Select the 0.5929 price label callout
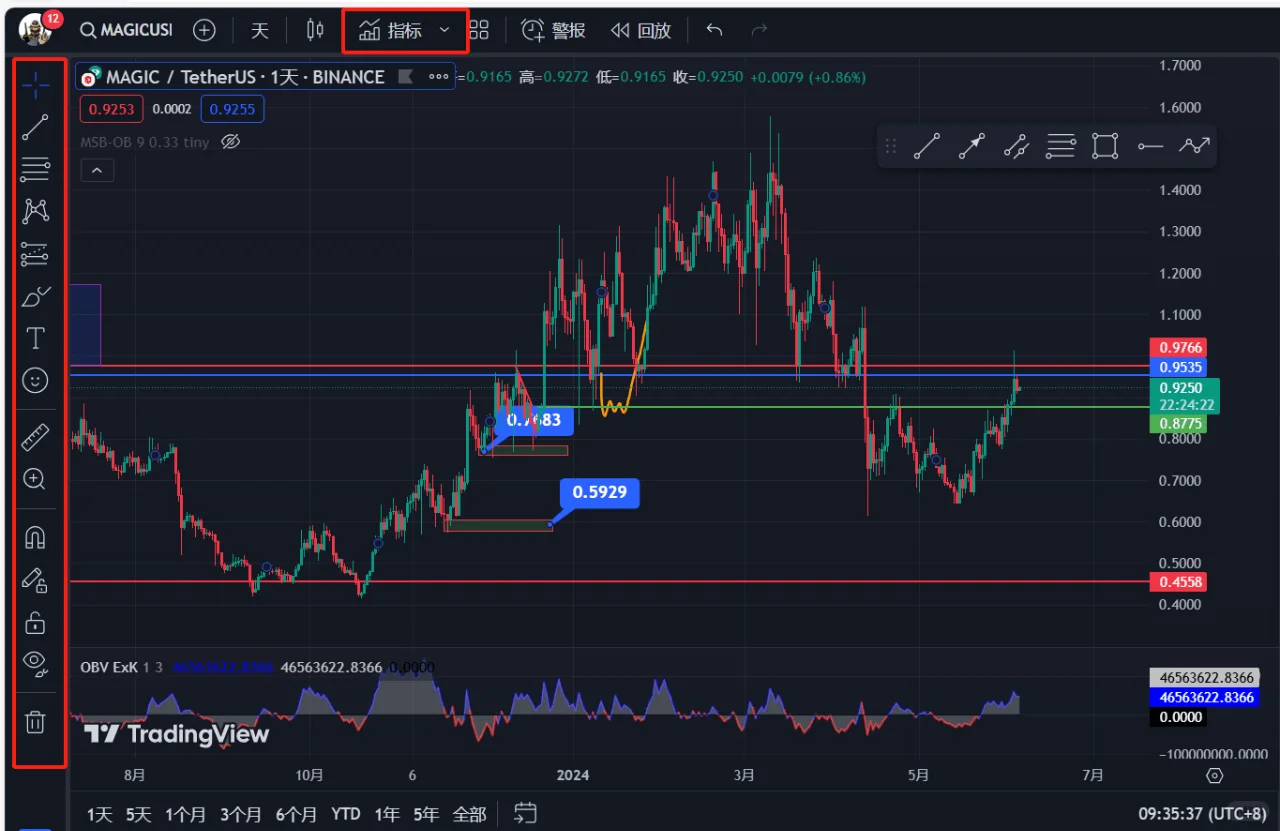Screen dimensions: 1280x831 [x=600, y=492]
